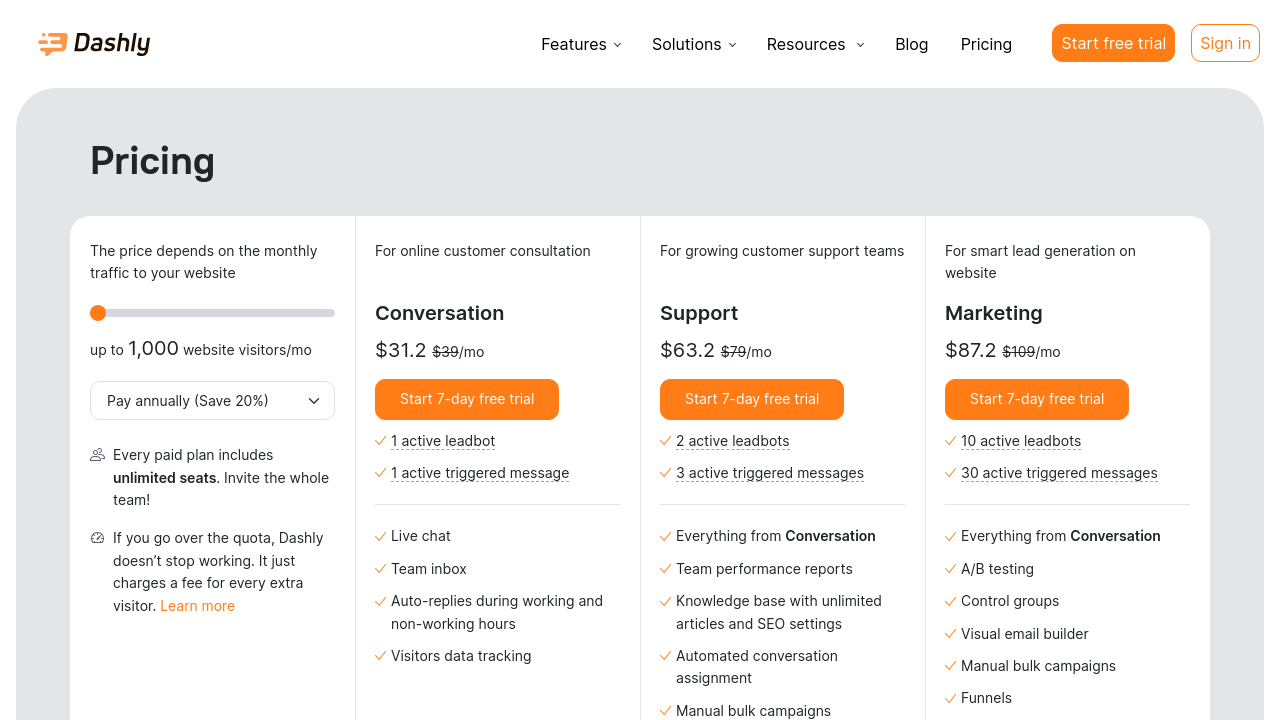Click the Support plan title
Image resolution: width=1280 pixels, height=720 pixels.
[699, 313]
